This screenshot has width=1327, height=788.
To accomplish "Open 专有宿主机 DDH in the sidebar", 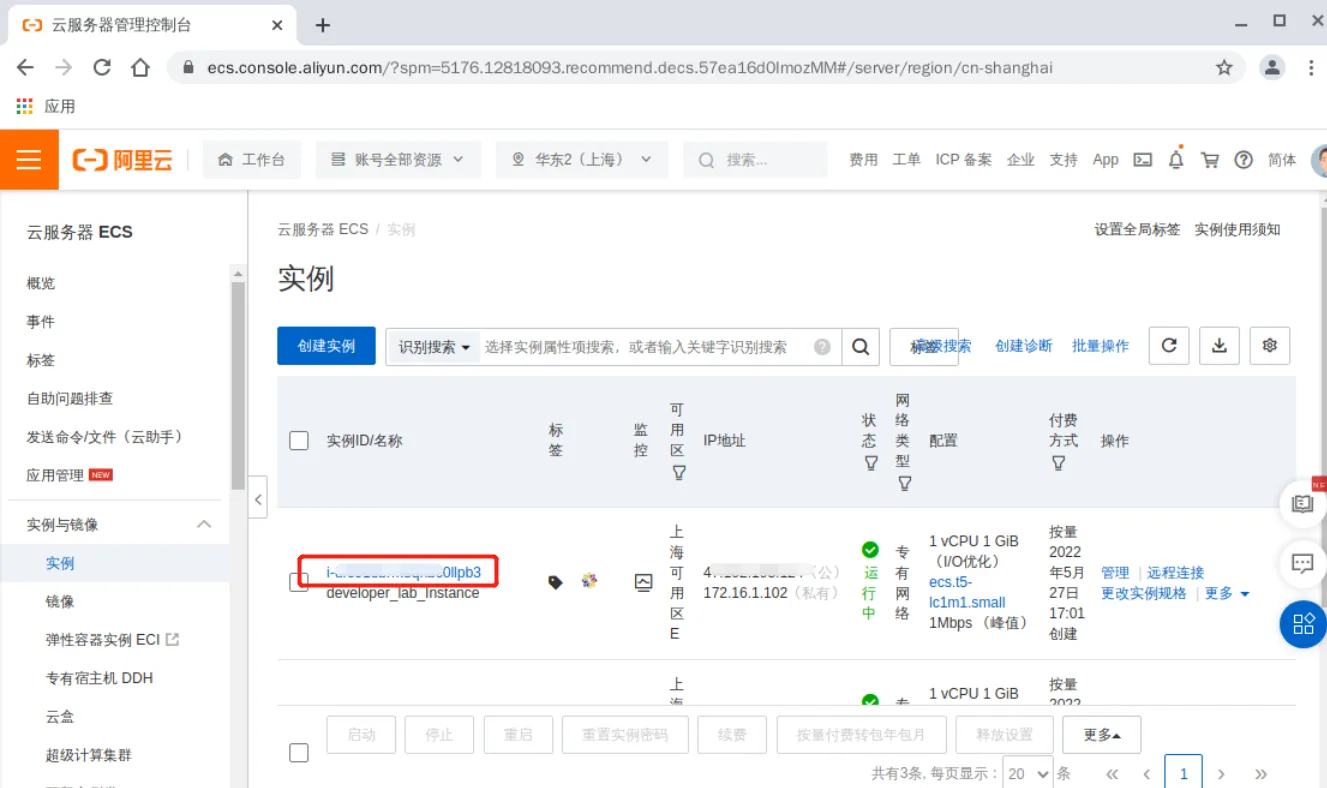I will tap(99, 678).
